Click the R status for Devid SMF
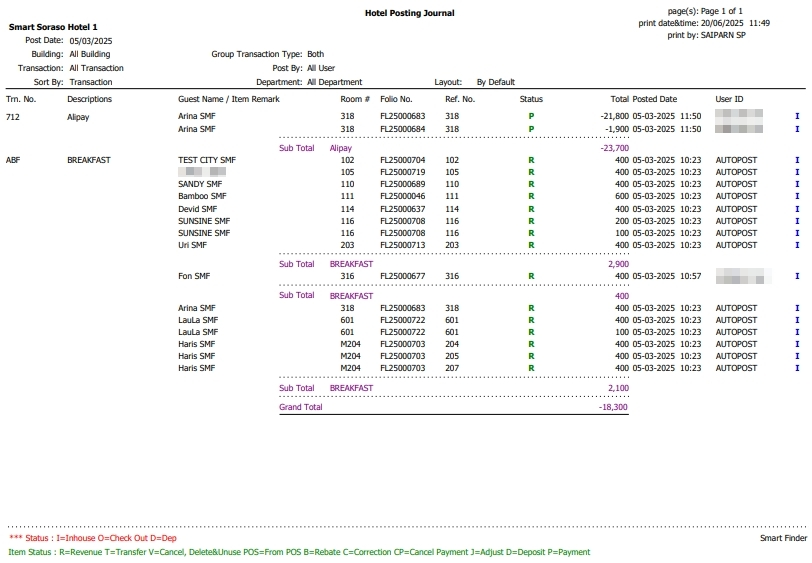Viewport: 812px width, 563px height. coord(531,209)
